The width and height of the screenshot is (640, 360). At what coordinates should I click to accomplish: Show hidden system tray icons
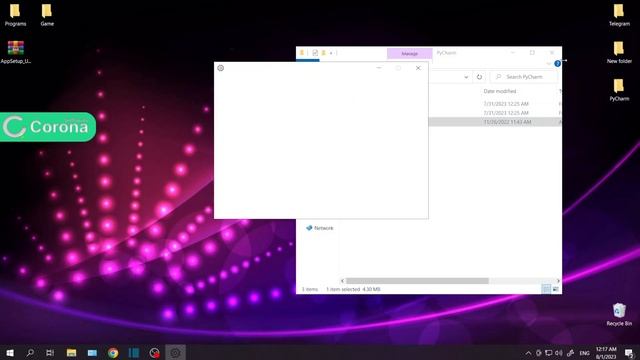point(528,353)
